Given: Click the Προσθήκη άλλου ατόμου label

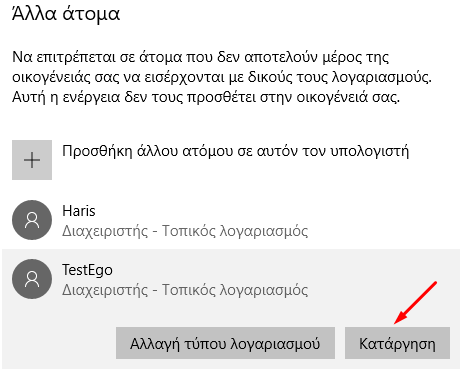Looking at the screenshot, I should point(235,151).
